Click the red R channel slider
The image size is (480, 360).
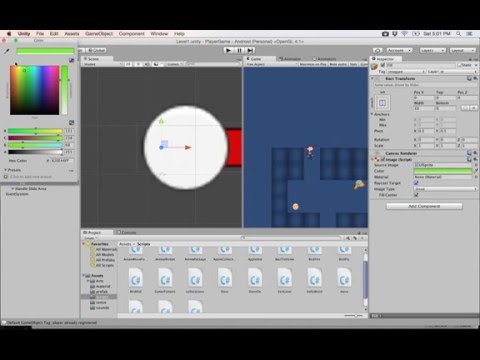pos(35,131)
